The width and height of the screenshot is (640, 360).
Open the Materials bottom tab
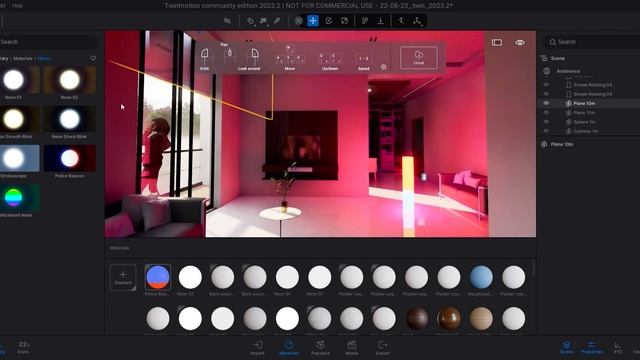click(x=289, y=348)
